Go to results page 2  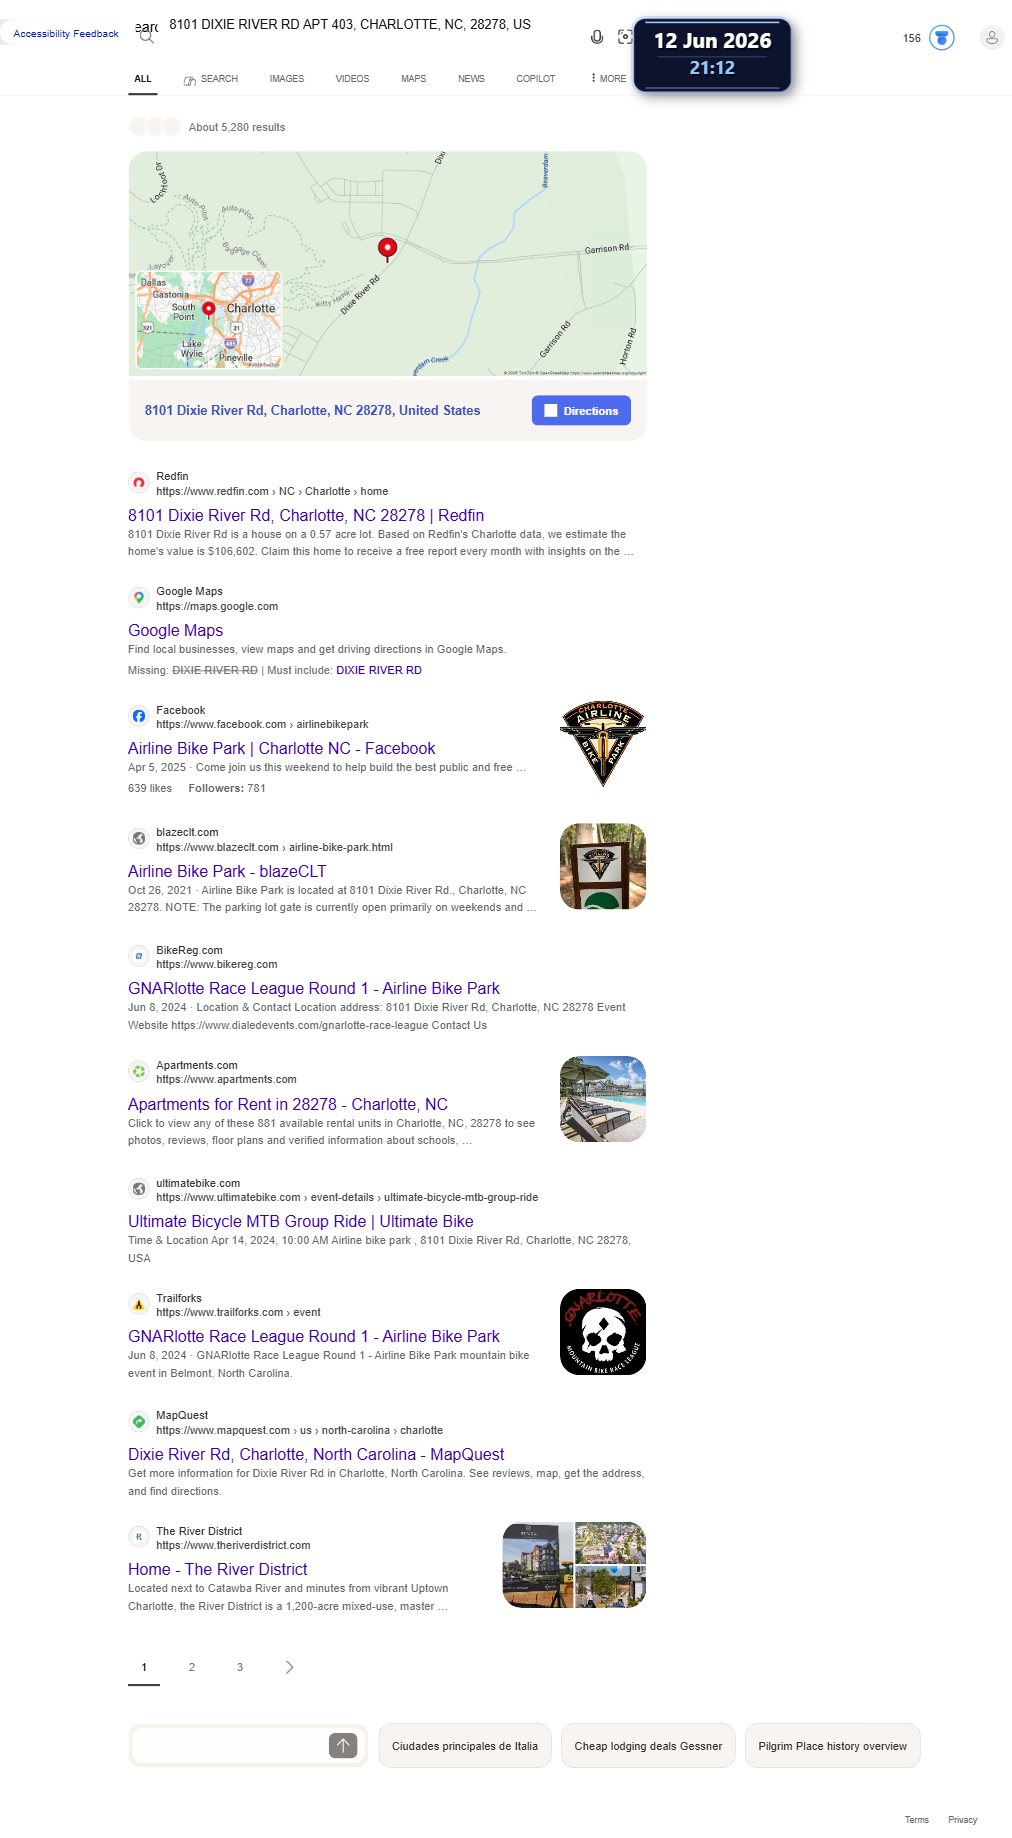pyautogui.click(x=192, y=1667)
